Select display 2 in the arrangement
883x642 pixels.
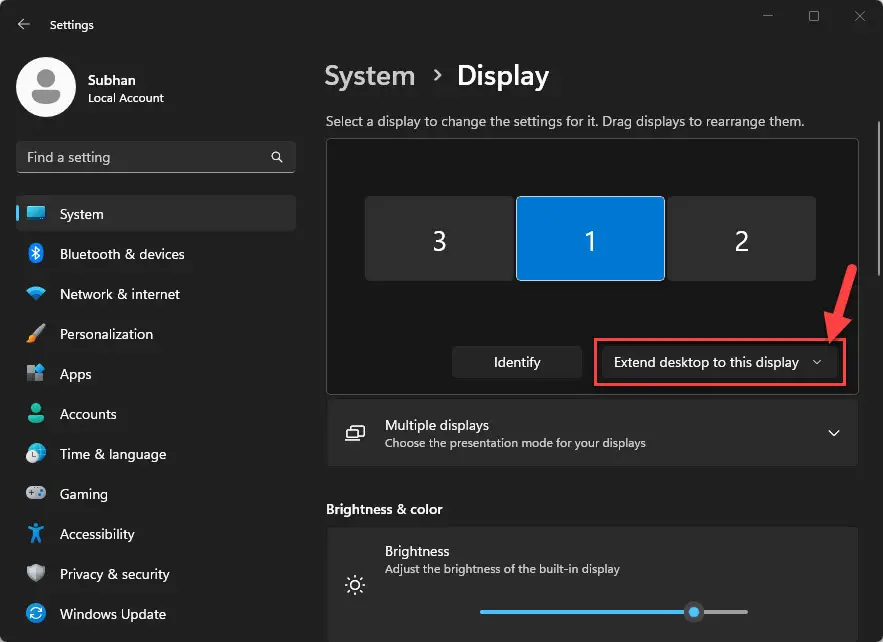[x=741, y=238]
